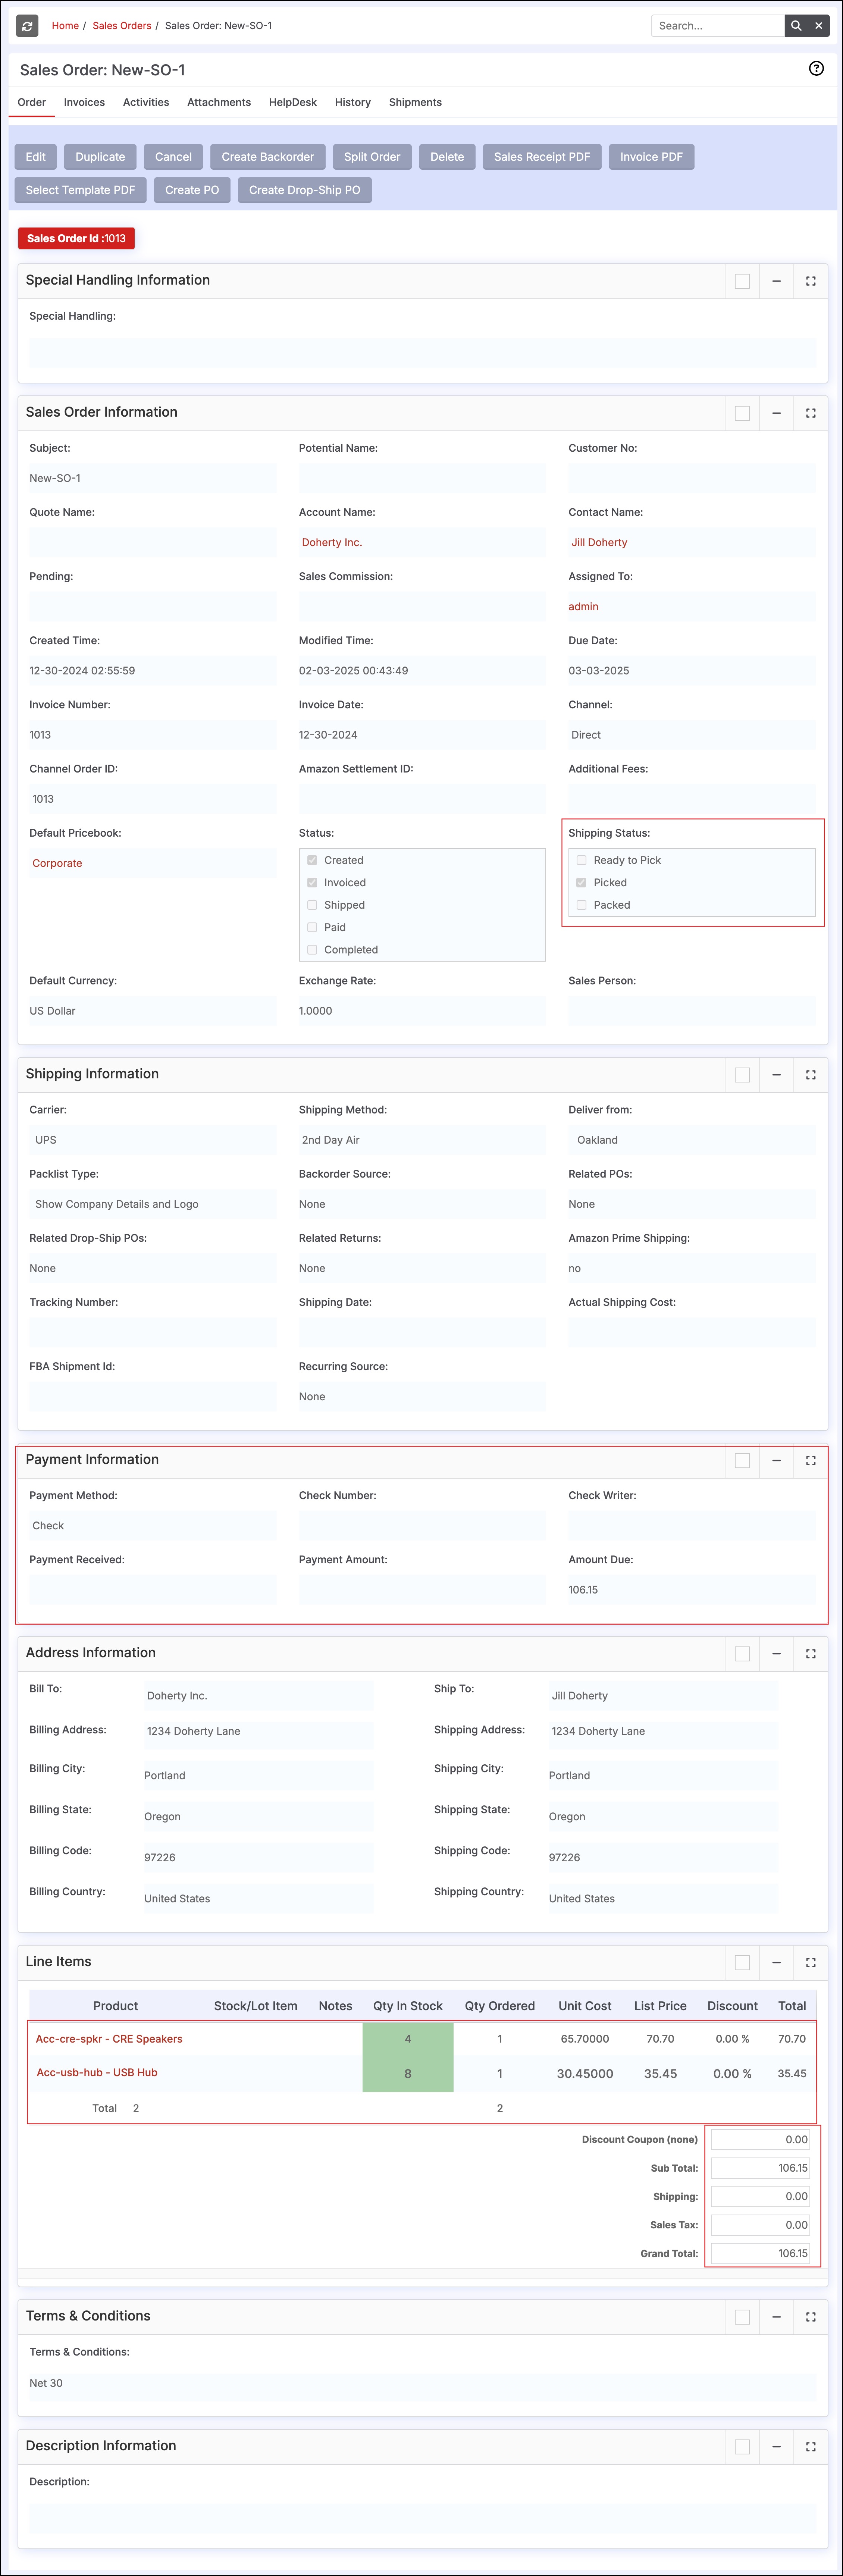
Task: Toggle the Paid status checkbox
Action: pos(312,927)
